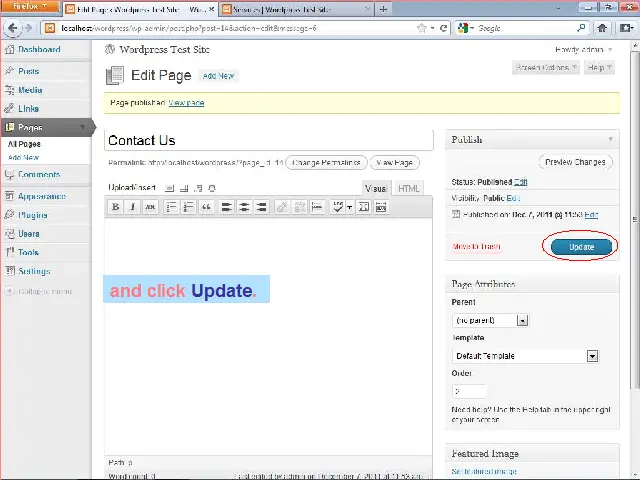This screenshot has width=640, height=480.
Task: Click Add New under Pages submenu
Action: pos(23,158)
